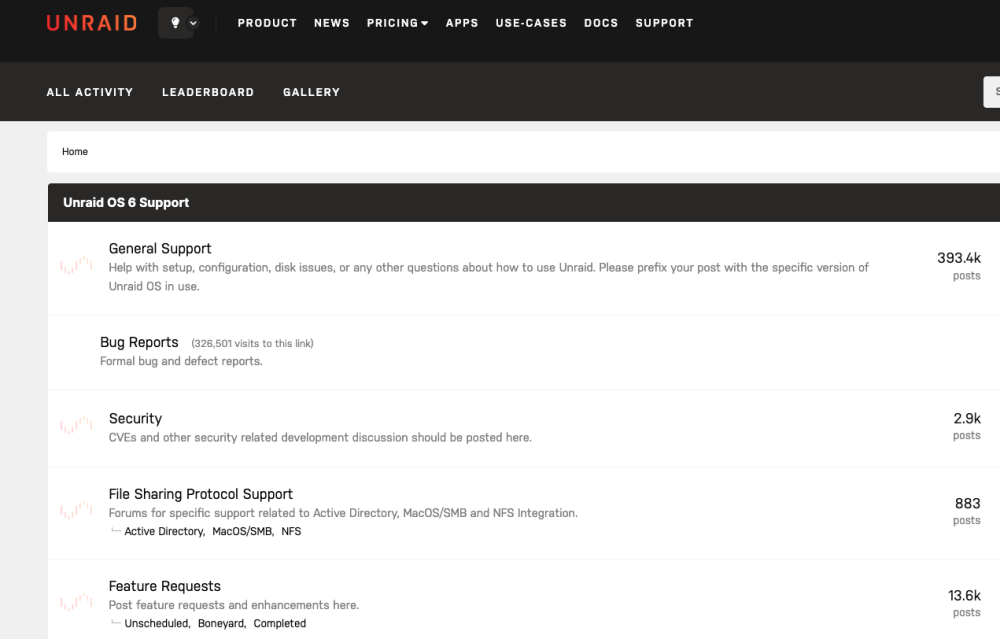Open the Unraid OS 6 Support category header
Viewport: 1000px width, 639px height.
coord(126,203)
